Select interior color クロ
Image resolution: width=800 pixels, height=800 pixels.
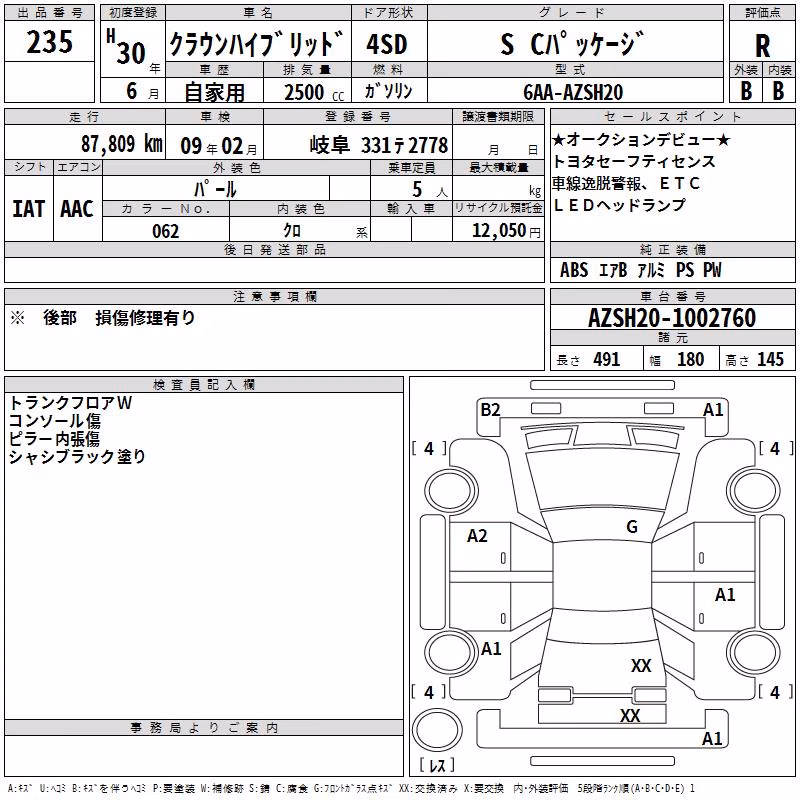[x=292, y=231]
